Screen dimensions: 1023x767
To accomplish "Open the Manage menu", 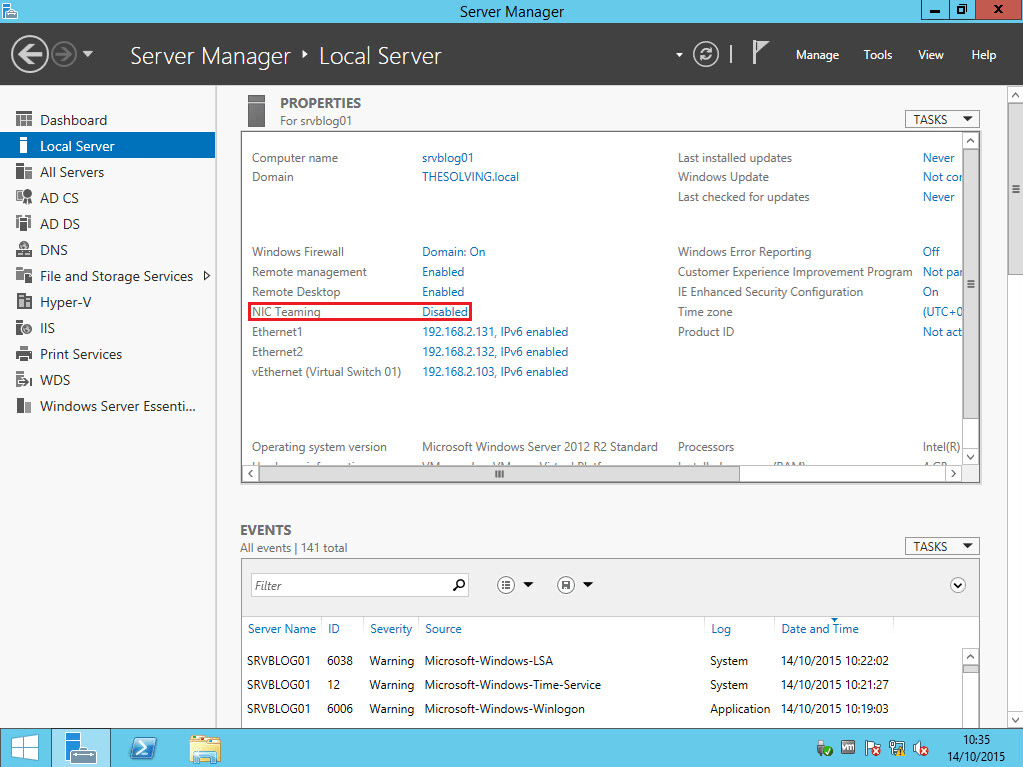I will click(817, 55).
